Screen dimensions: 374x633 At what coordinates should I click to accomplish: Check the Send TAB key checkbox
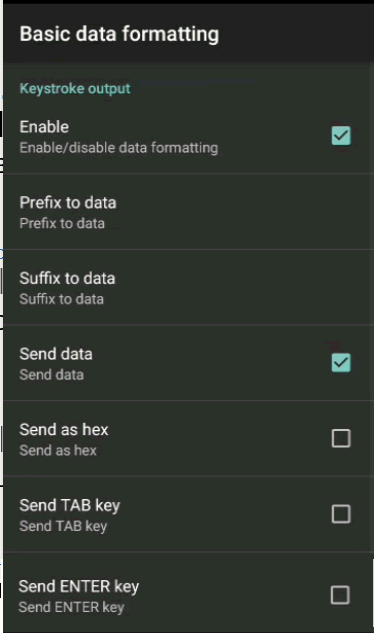[341, 514]
